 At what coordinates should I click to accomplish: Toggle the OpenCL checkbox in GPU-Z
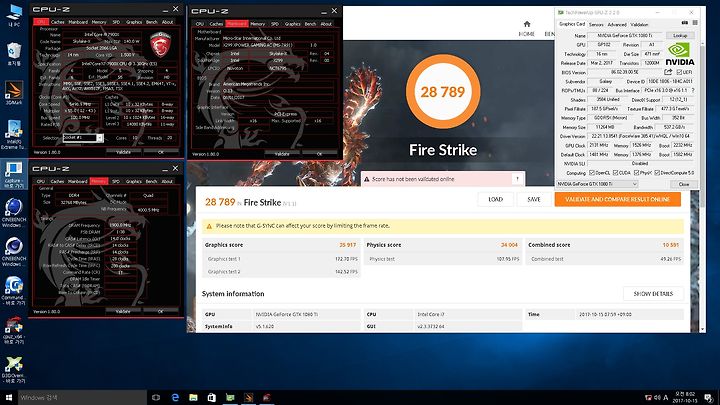point(591,173)
